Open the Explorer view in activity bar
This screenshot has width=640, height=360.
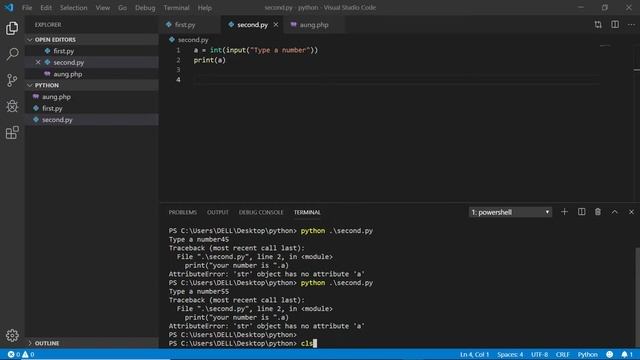coord(12,28)
